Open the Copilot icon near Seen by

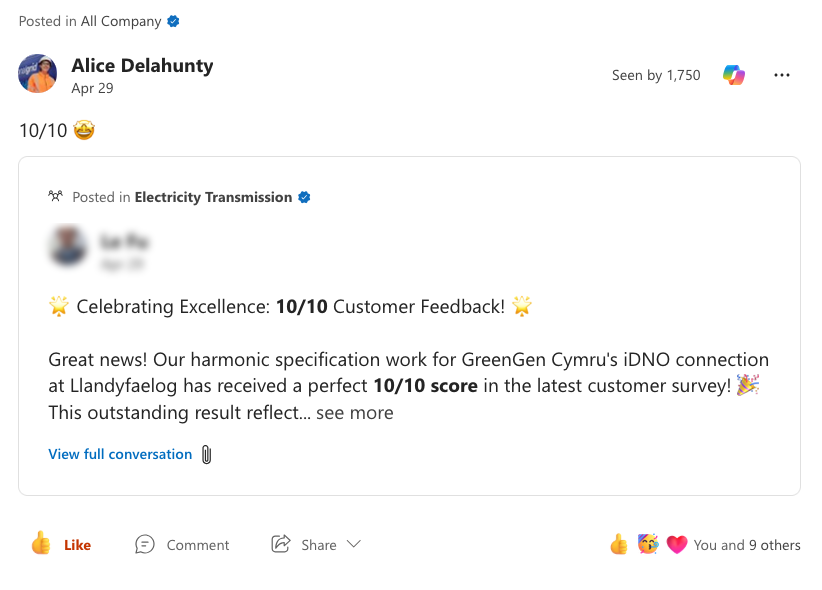coord(733,75)
